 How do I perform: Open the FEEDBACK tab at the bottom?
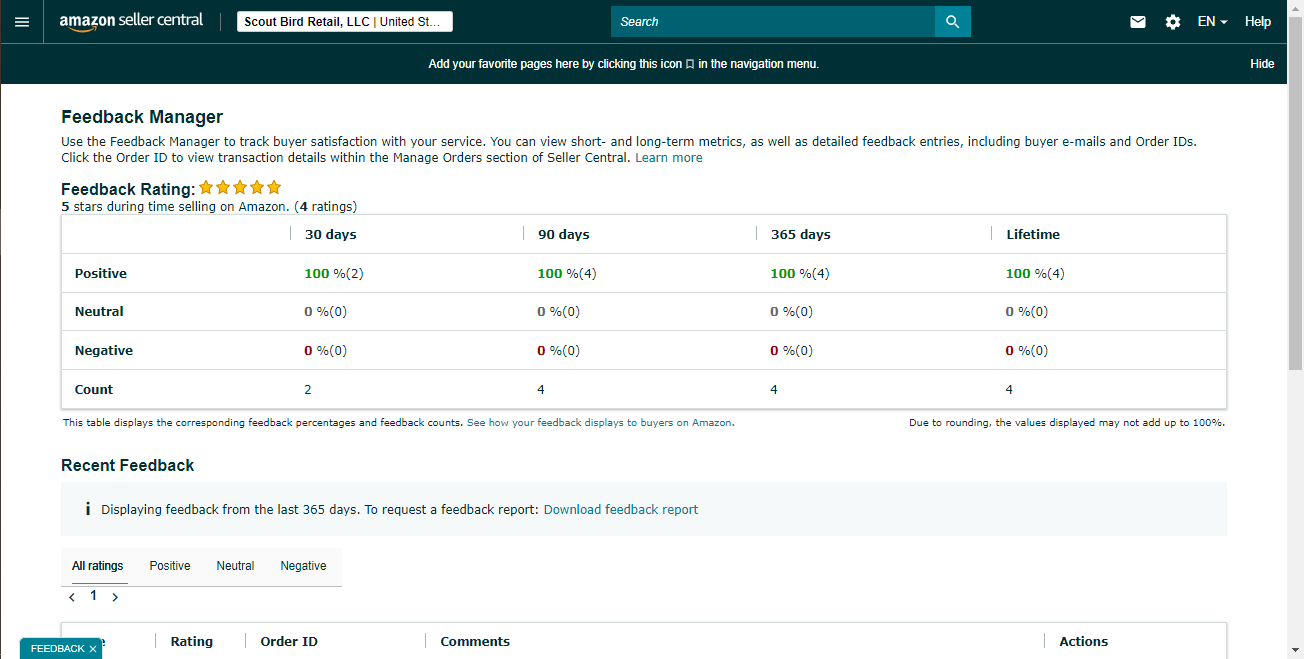point(57,649)
